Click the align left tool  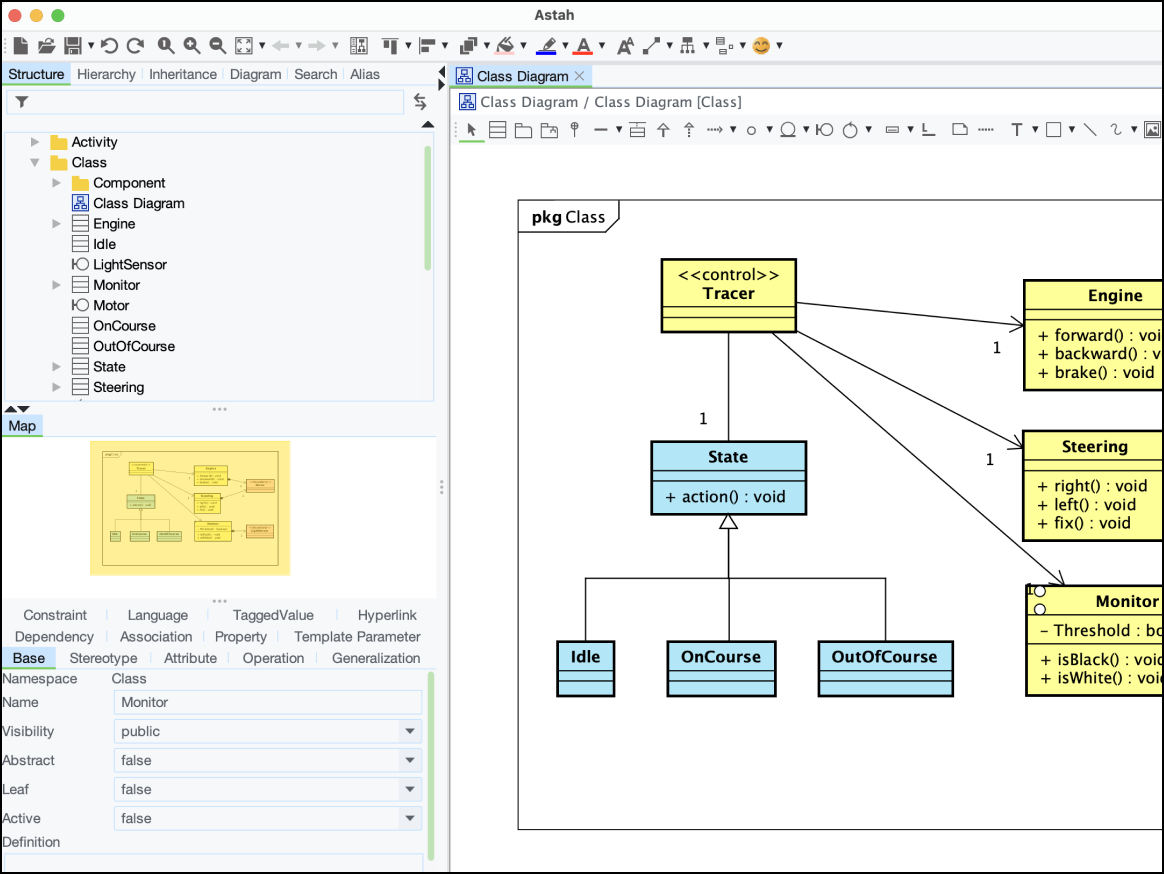(427, 46)
